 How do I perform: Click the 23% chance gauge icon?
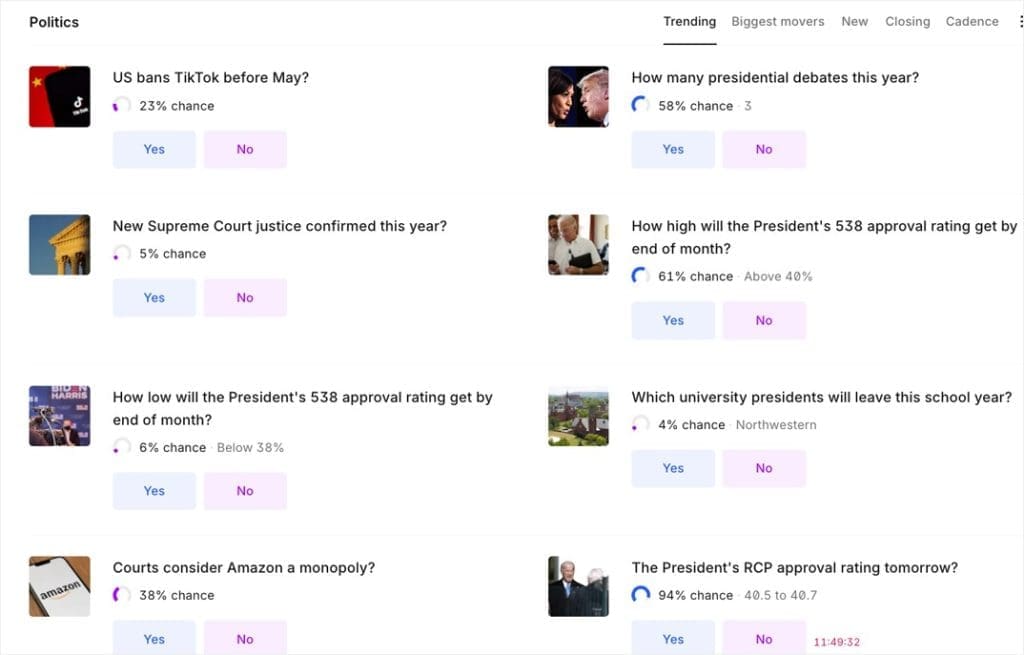(x=121, y=105)
